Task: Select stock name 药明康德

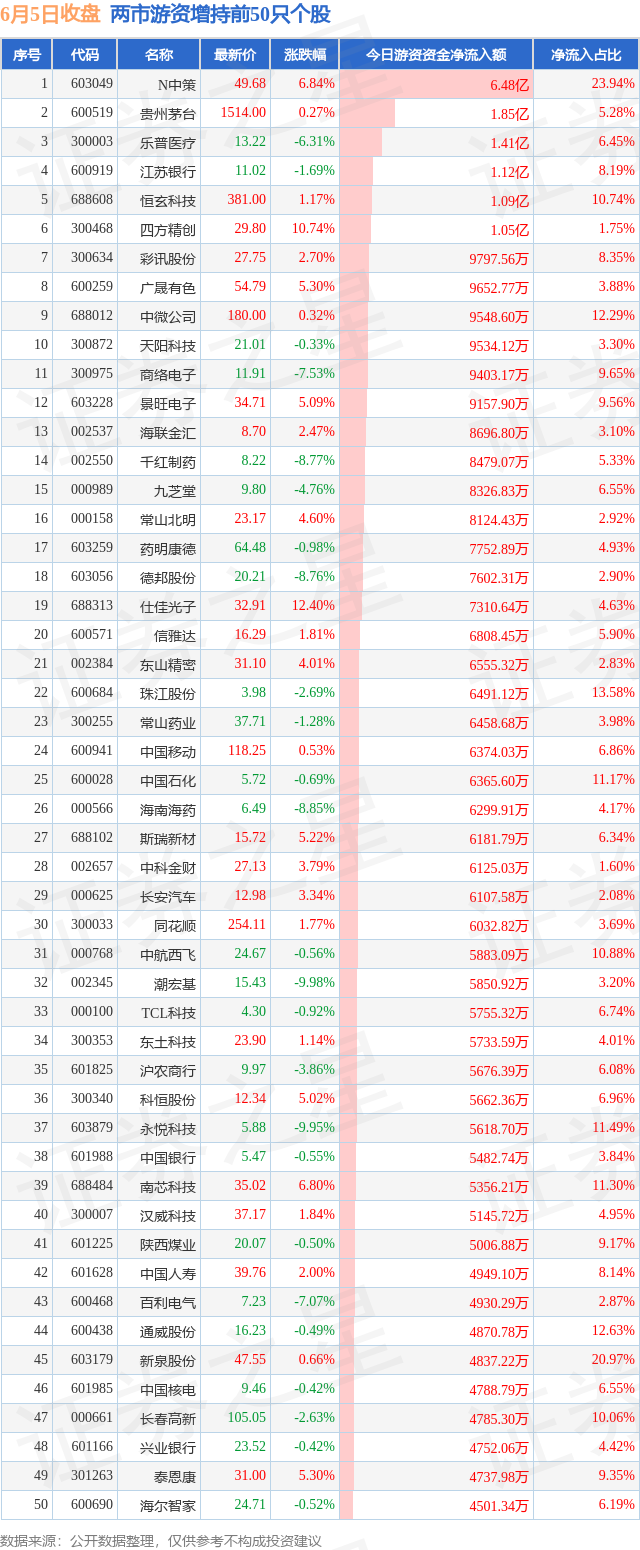Action: click(x=168, y=548)
